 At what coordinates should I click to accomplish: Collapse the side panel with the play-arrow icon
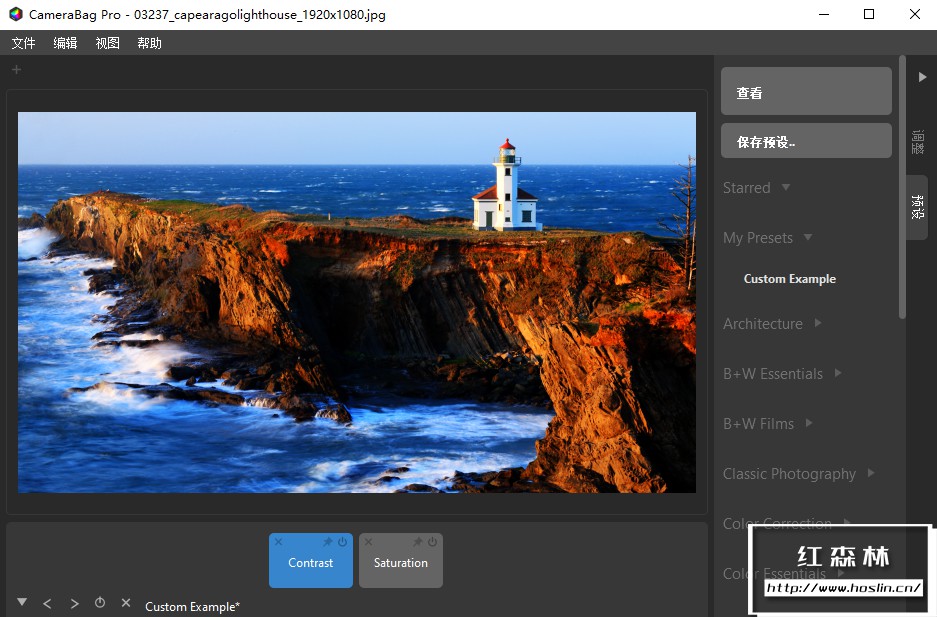pyautogui.click(x=922, y=77)
